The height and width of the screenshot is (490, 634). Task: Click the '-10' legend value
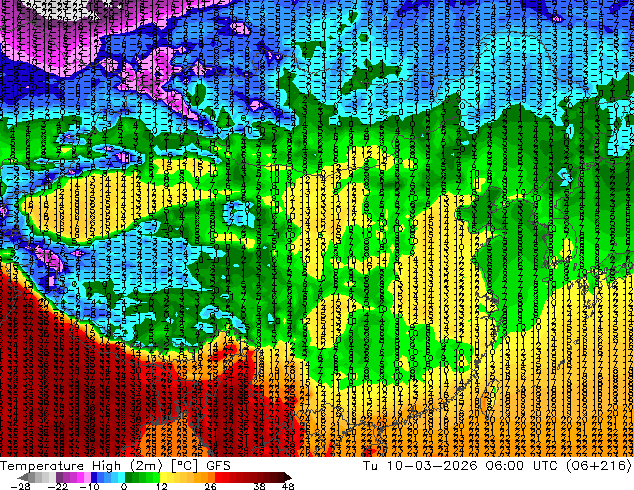(89, 486)
